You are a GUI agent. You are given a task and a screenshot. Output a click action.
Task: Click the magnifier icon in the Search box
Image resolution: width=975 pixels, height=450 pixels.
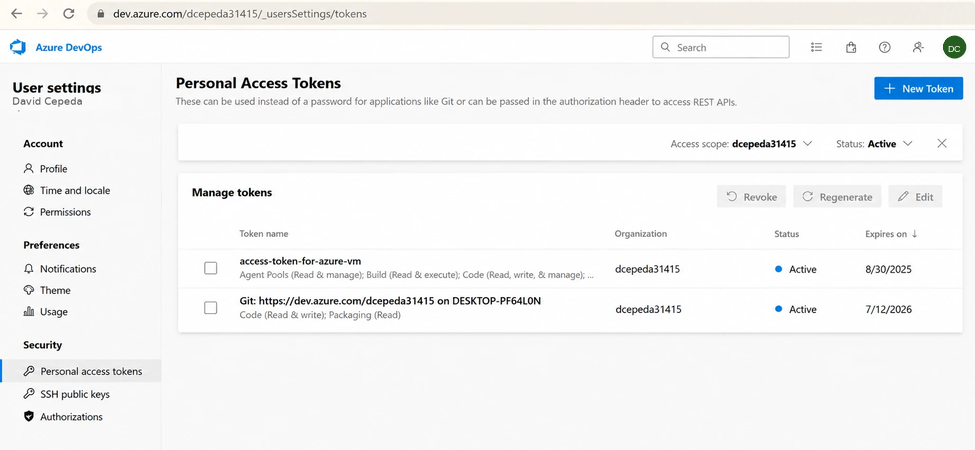click(665, 47)
